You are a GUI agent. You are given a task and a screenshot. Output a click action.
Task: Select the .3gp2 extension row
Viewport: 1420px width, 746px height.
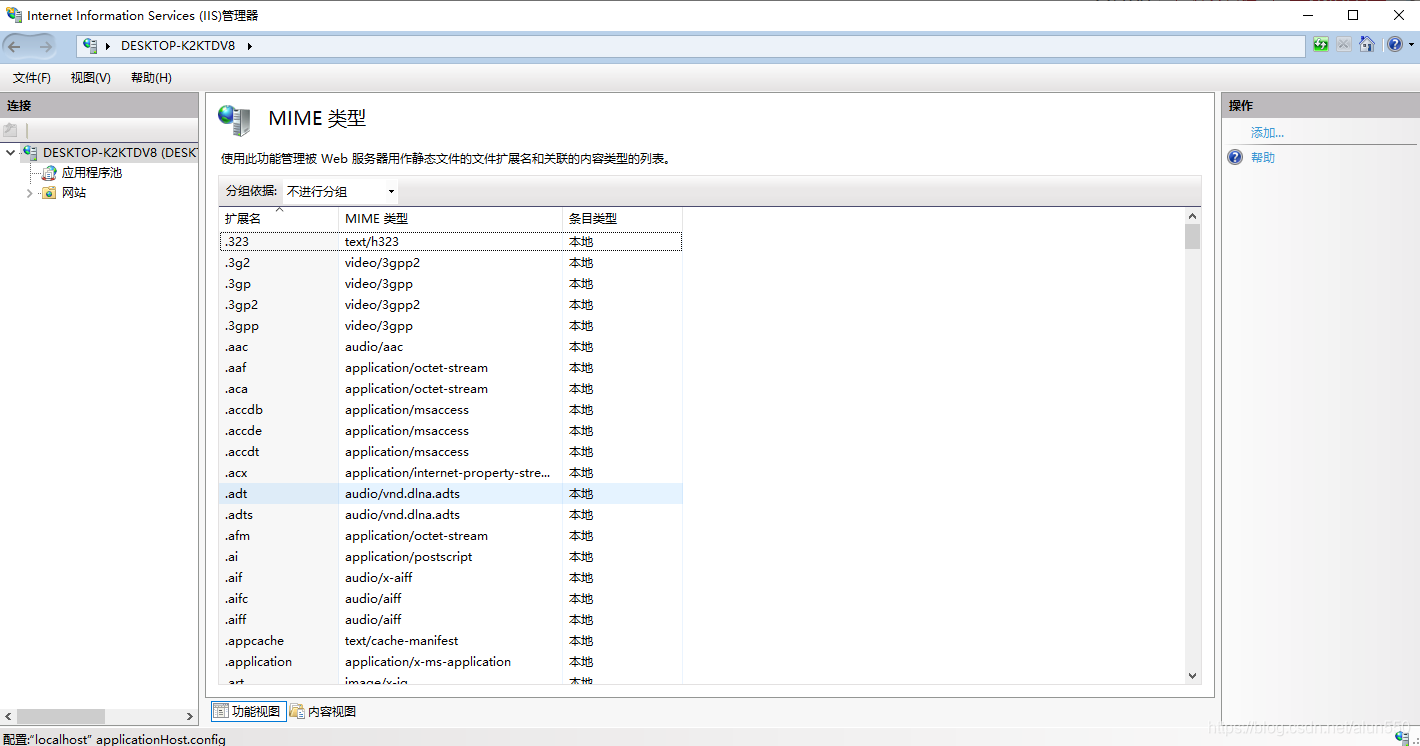tap(451, 305)
